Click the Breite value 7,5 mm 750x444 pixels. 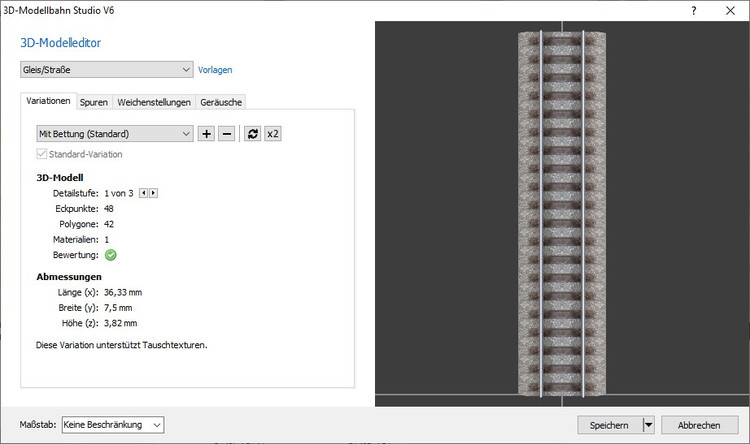click(x=118, y=308)
